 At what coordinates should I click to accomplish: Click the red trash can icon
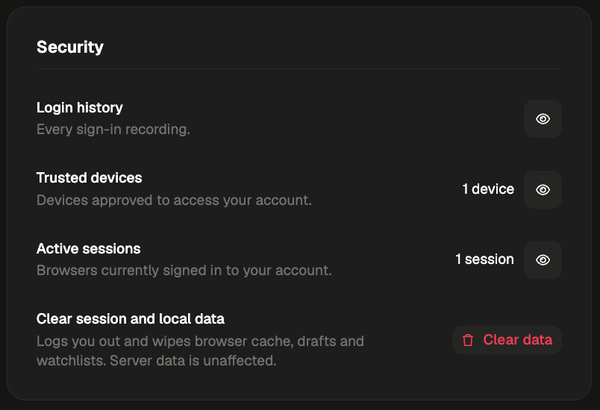[x=468, y=340]
